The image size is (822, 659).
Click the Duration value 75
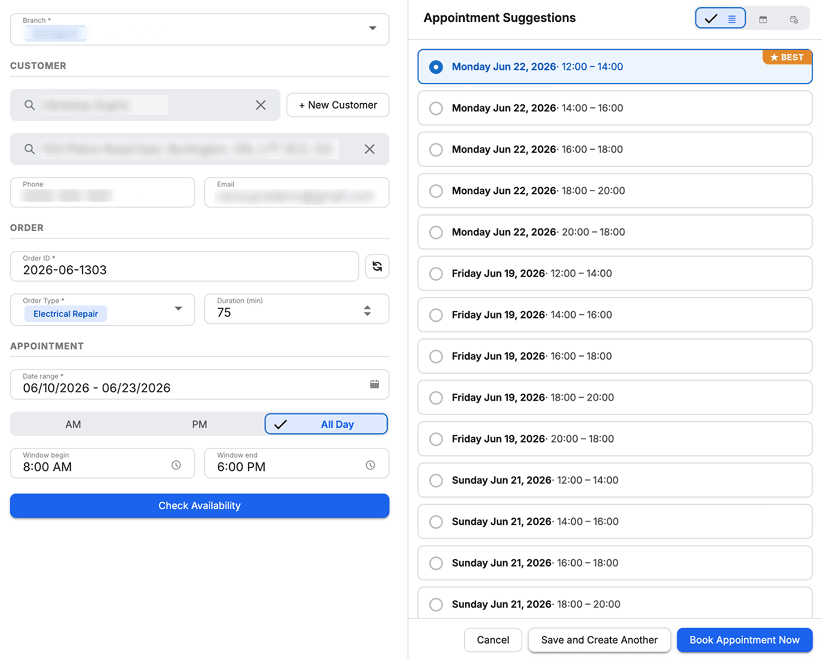[224, 312]
